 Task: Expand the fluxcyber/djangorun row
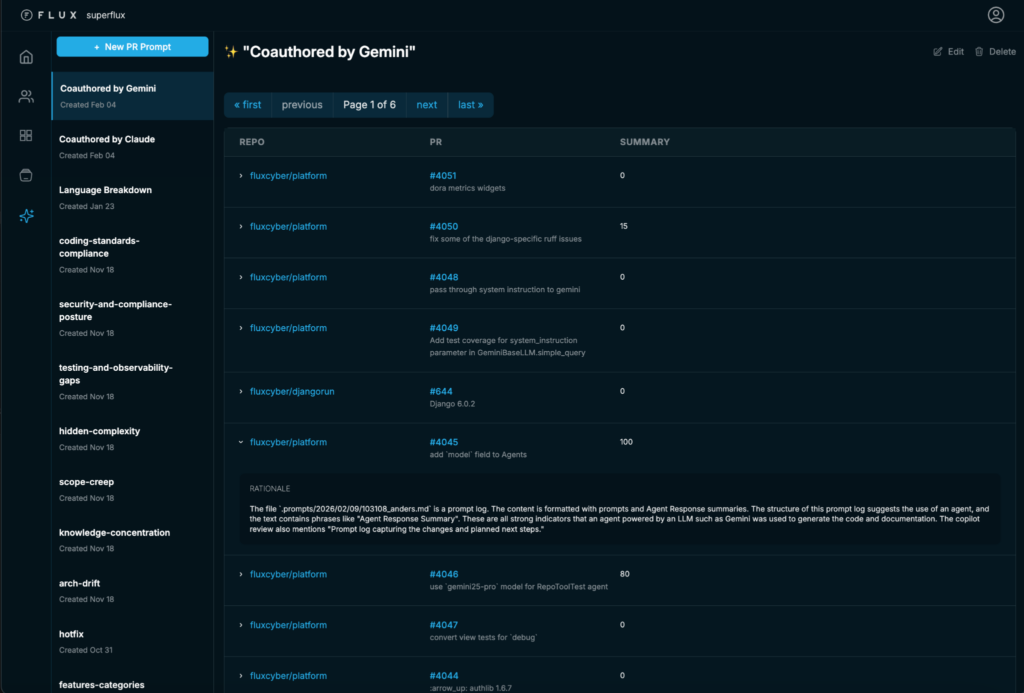241,392
